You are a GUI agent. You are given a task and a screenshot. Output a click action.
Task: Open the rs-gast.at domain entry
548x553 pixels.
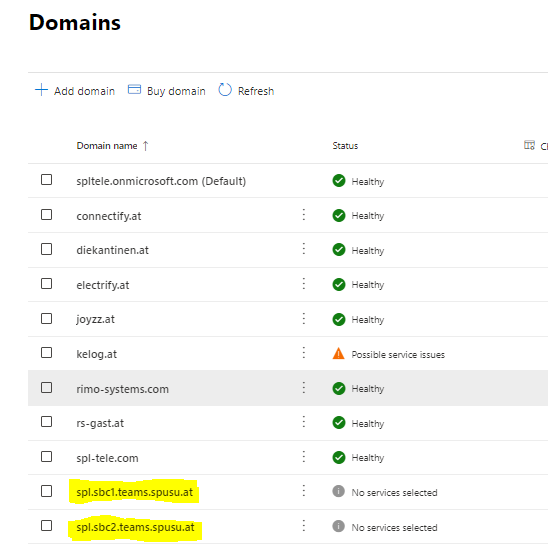100,423
